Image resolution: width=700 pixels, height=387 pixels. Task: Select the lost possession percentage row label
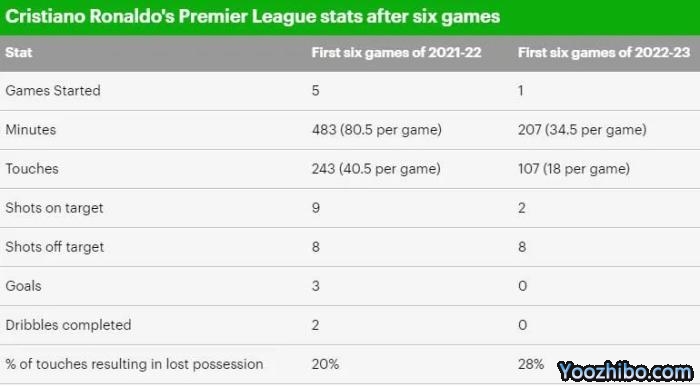pos(134,364)
